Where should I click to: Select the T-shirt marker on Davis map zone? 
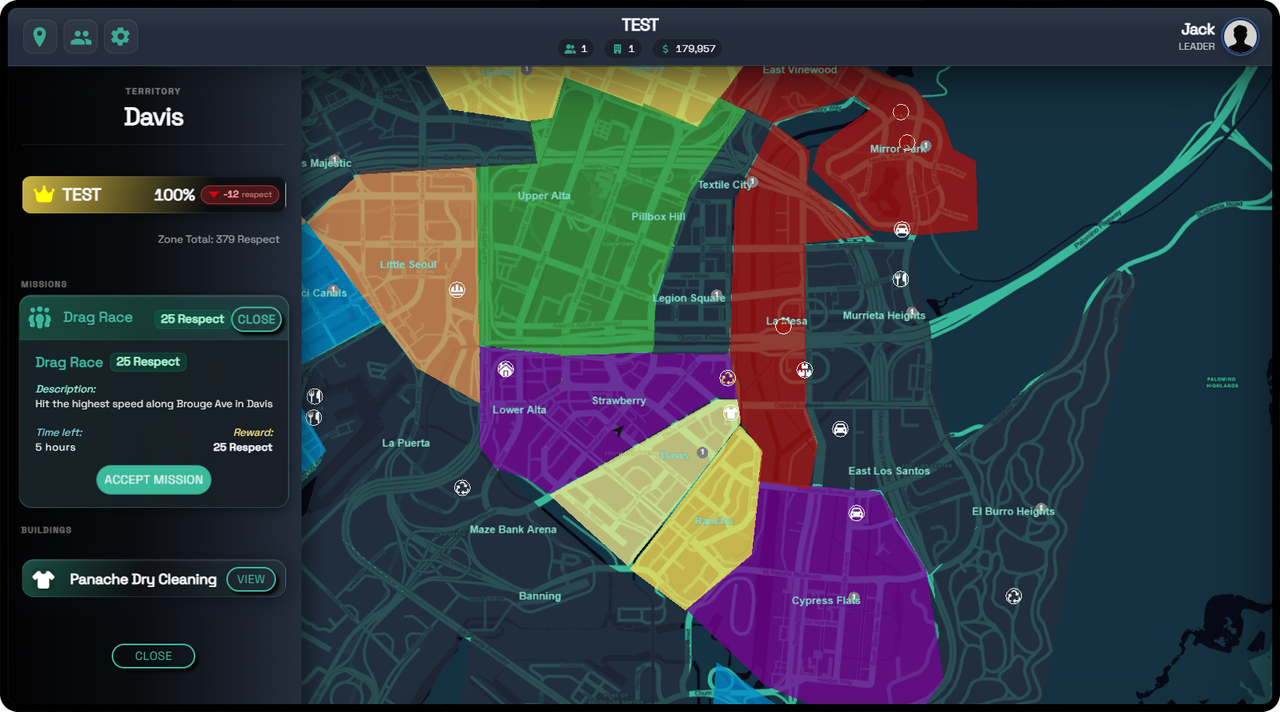click(730, 413)
